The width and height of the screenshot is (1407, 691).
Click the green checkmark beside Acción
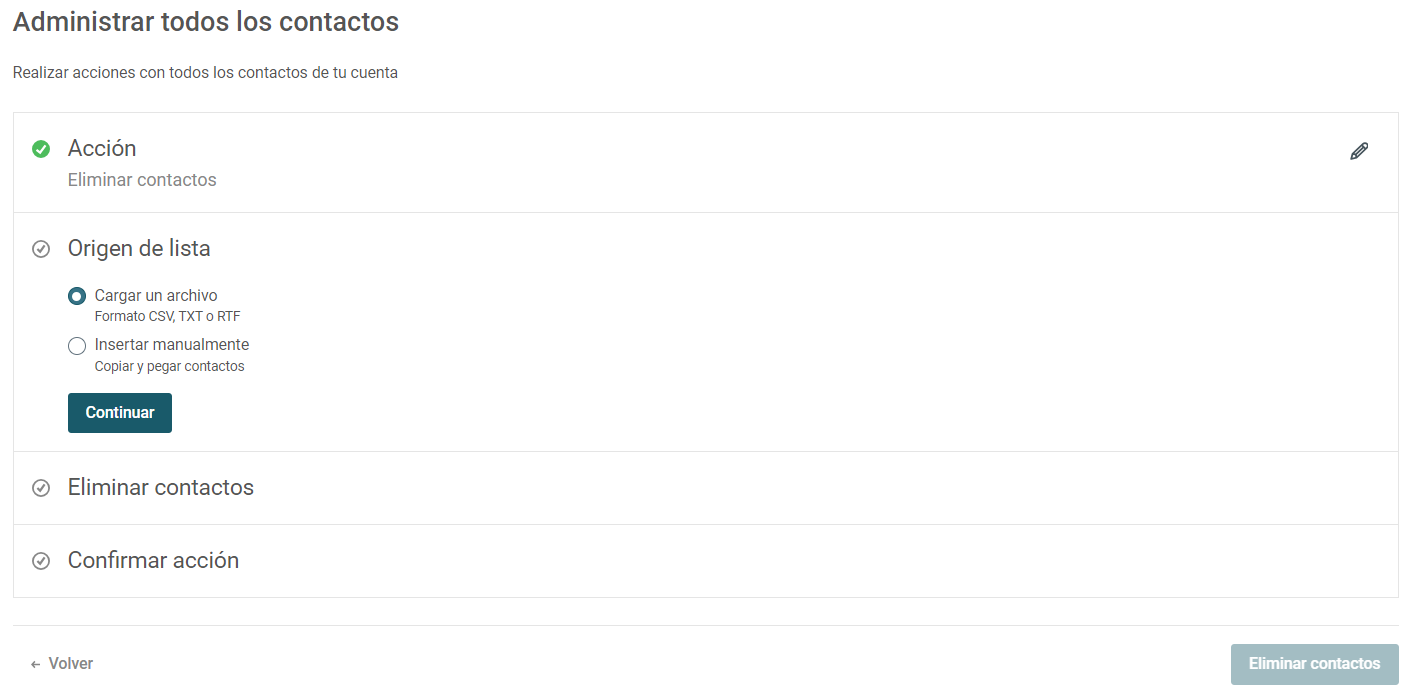click(x=41, y=149)
